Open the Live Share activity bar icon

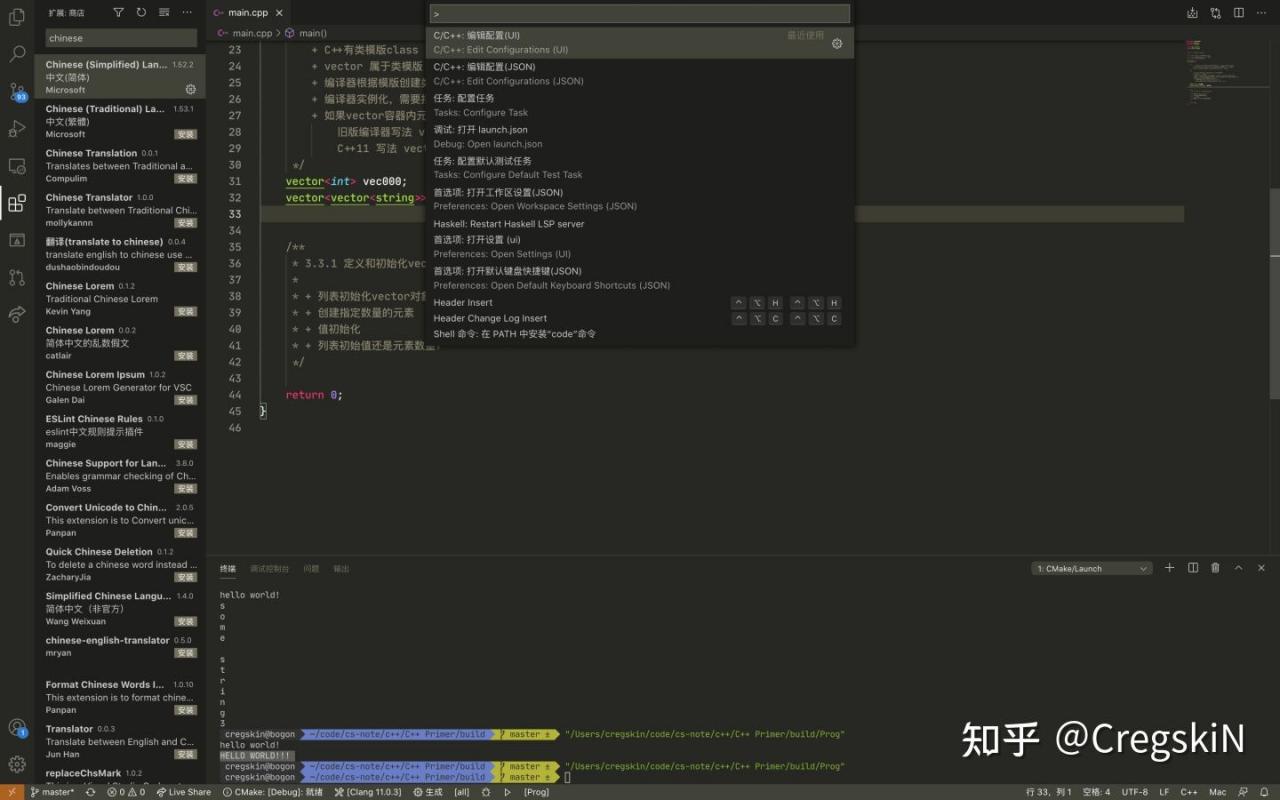pyautogui.click(x=17, y=314)
